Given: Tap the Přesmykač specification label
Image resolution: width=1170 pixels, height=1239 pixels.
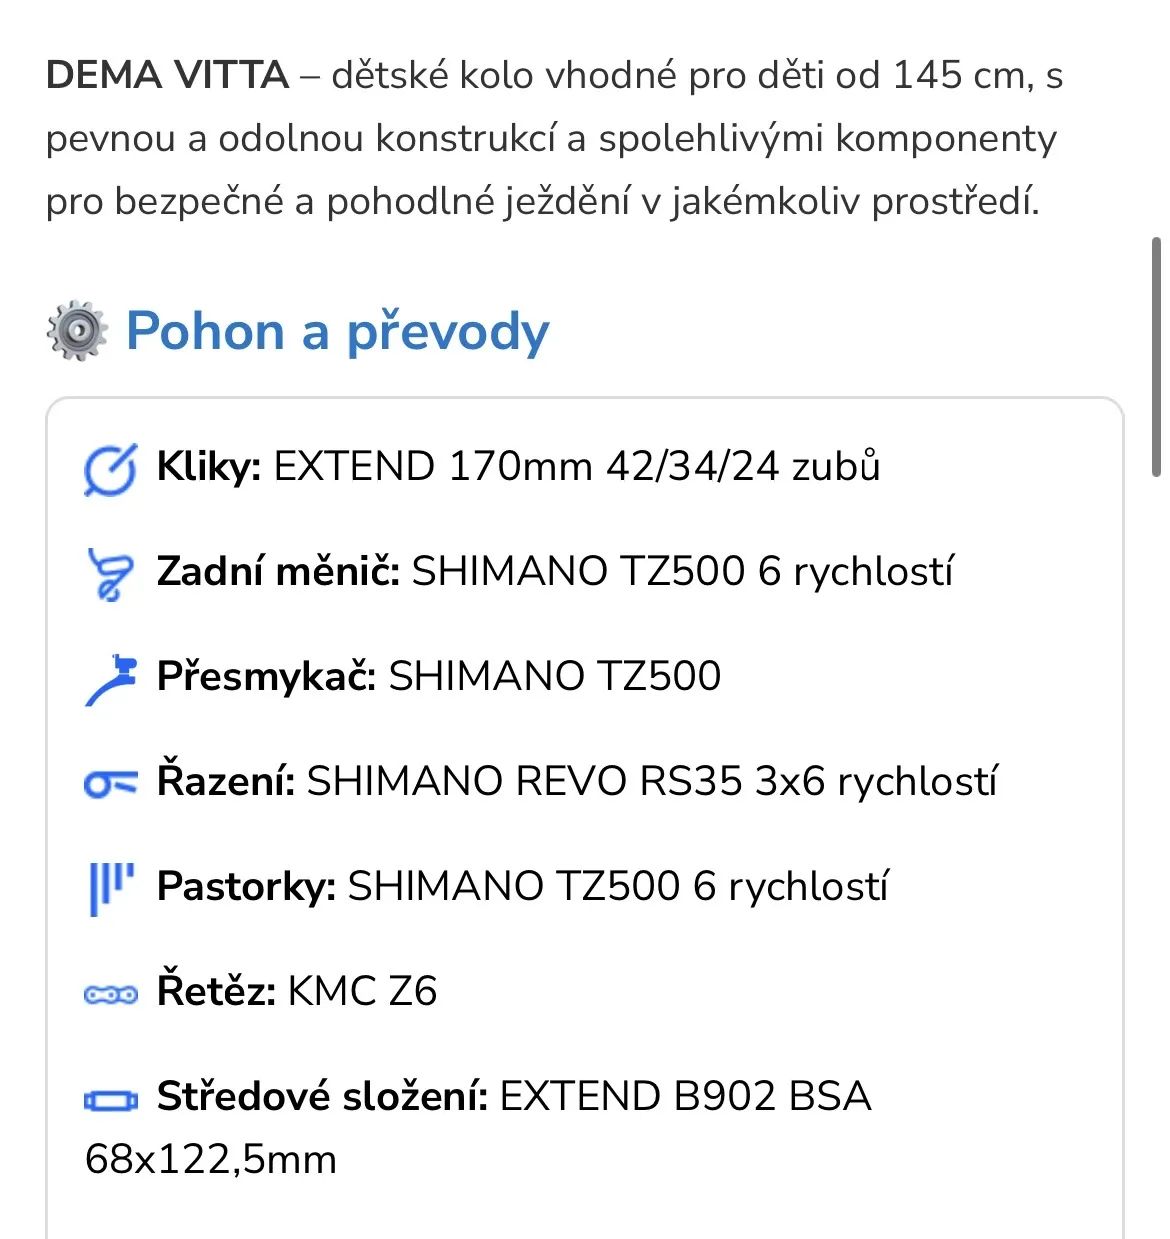Looking at the screenshot, I should pyautogui.click(x=266, y=677).
